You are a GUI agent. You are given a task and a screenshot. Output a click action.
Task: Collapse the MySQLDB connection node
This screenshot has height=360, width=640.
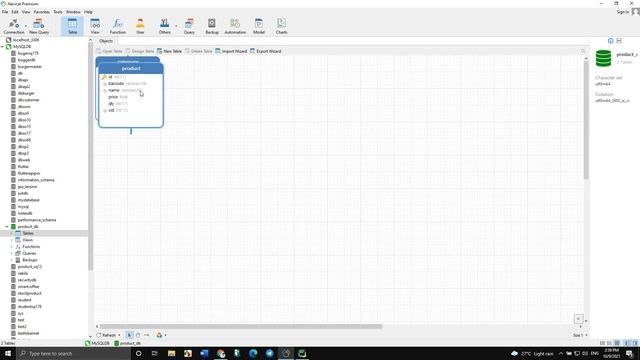click(x=2, y=47)
